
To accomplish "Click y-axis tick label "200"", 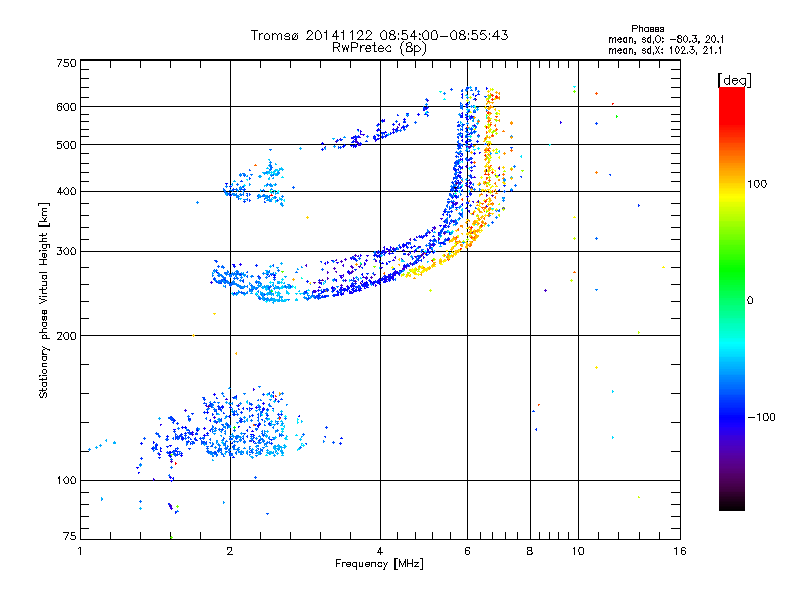I will click(x=66, y=336).
